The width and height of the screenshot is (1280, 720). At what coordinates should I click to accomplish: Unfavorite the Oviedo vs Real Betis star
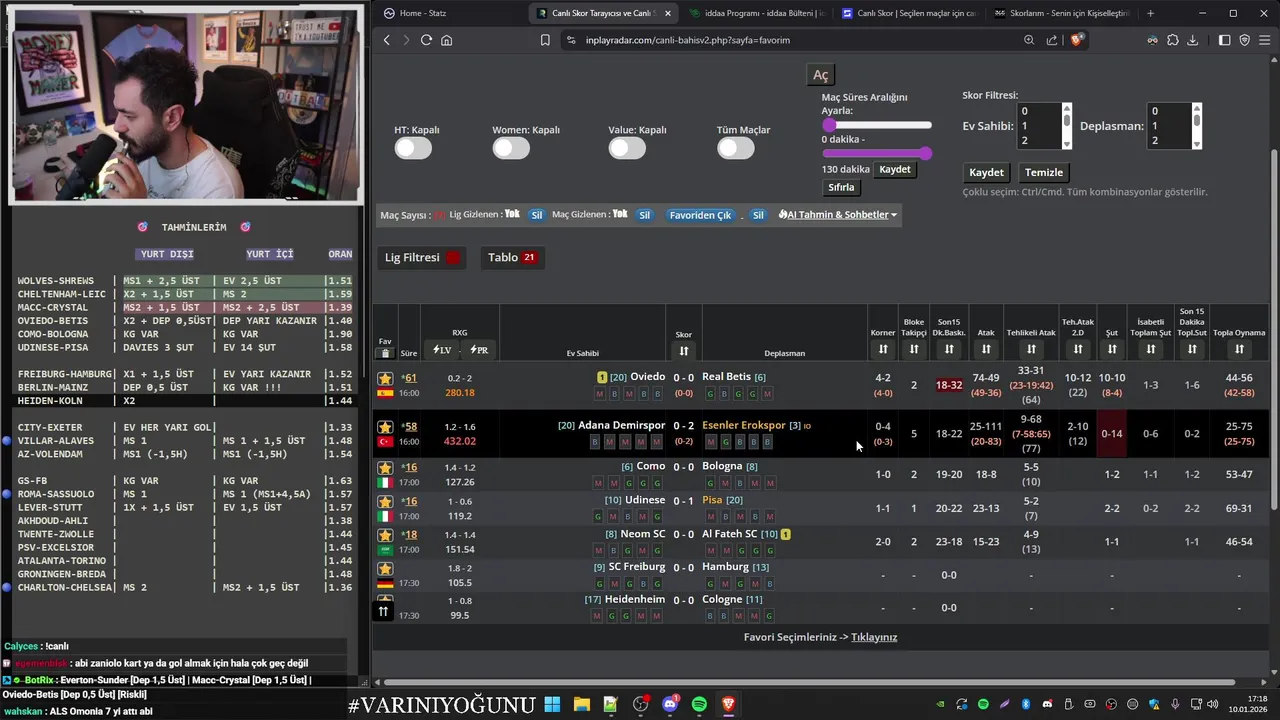coord(385,378)
